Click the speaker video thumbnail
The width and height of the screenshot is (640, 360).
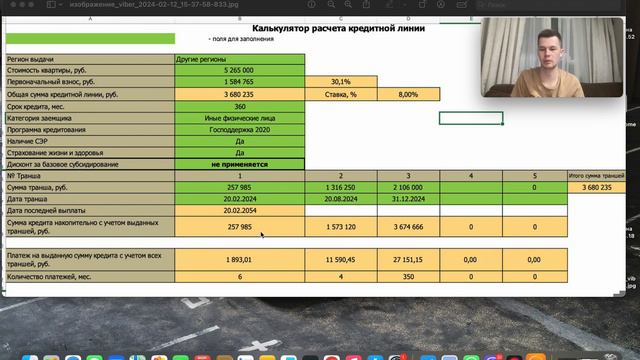(552, 57)
